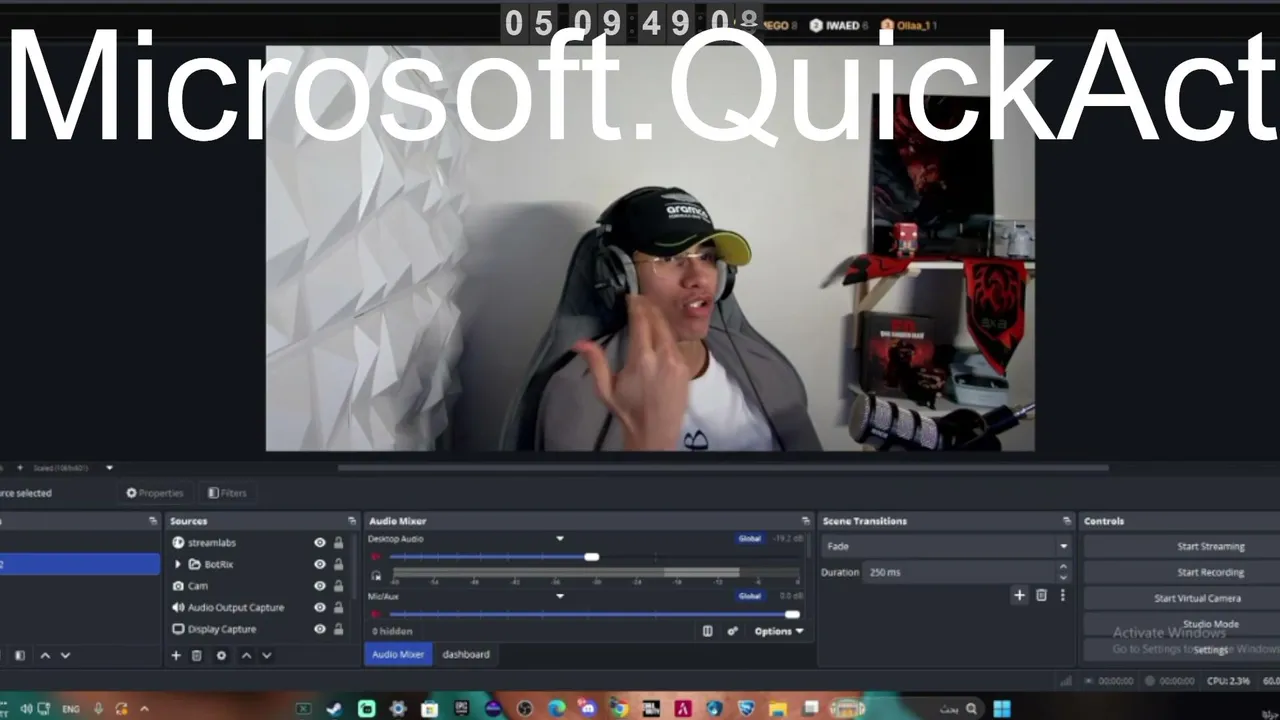Open scene filters icon in Scenes footer
The image size is (1280, 720).
coord(20,656)
